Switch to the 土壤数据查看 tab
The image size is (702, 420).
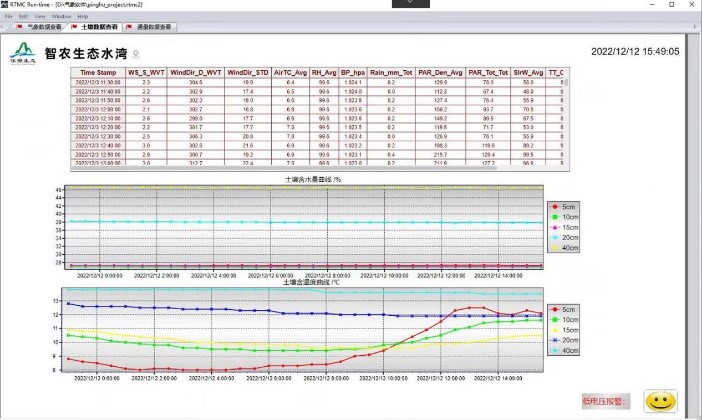[94, 27]
